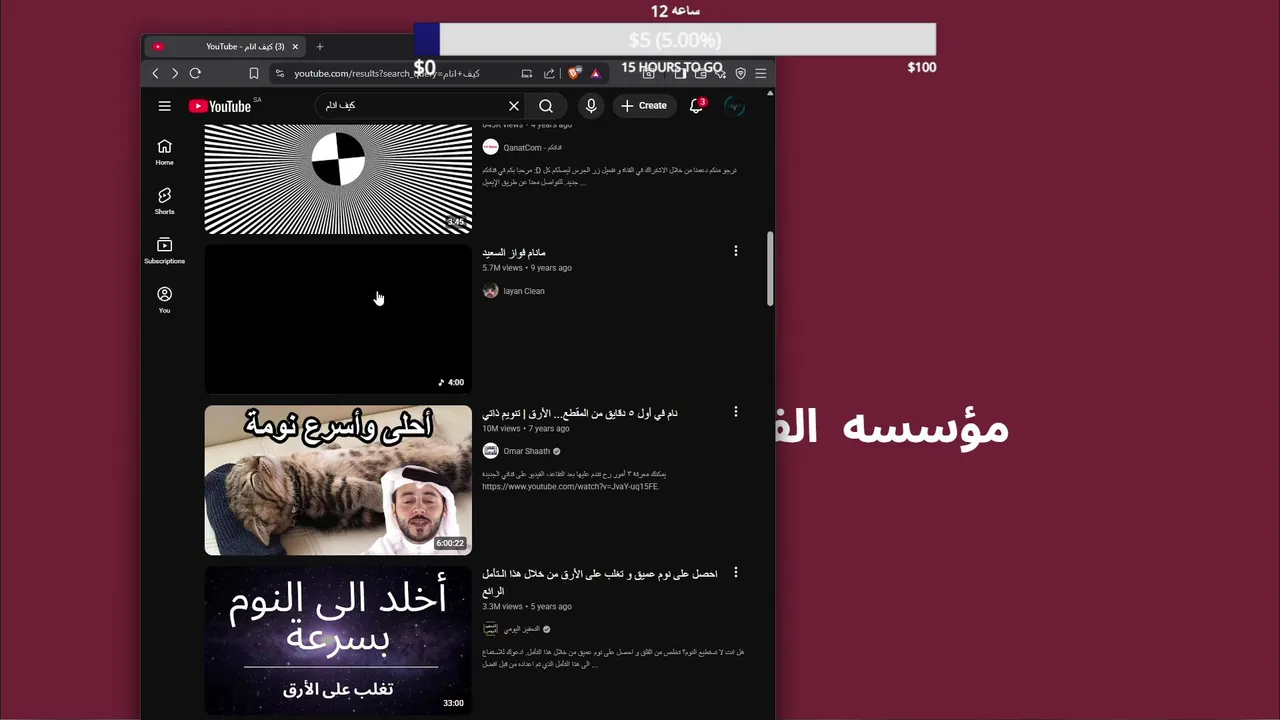The image size is (1280, 720).
Task: Open options for the Omar Shaath video
Action: coord(736,412)
